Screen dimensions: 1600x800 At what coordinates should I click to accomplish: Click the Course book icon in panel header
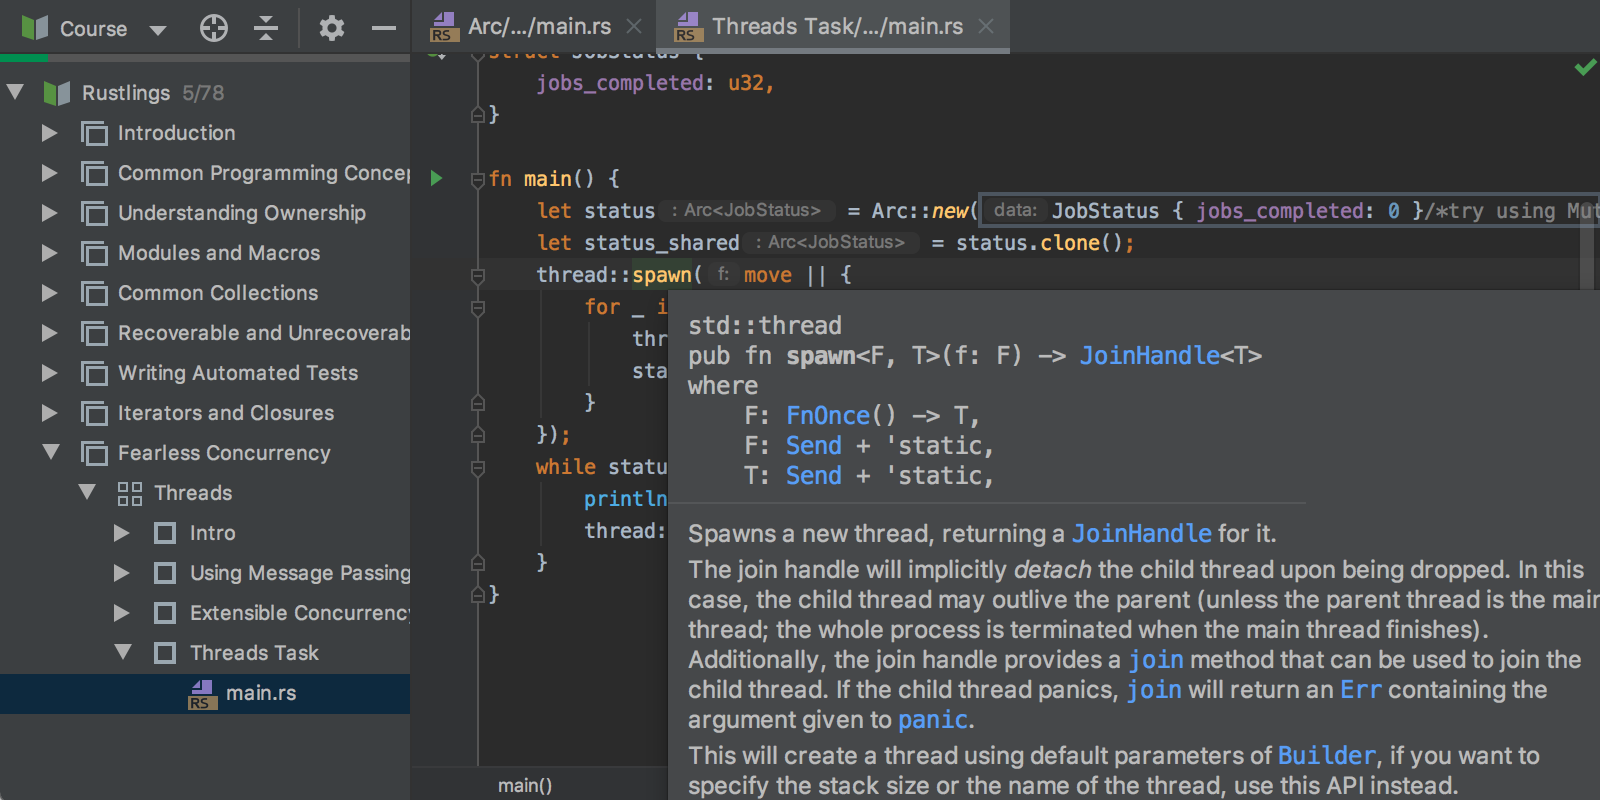tap(35, 28)
